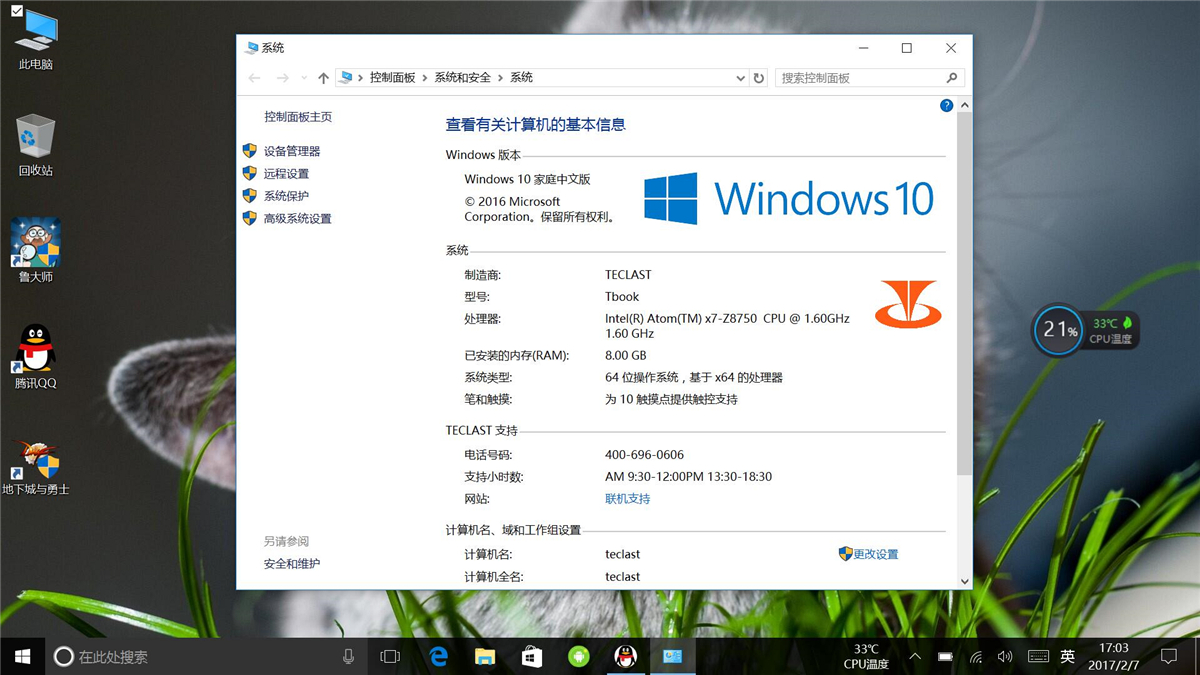Open the 鲁大师 desktop icon

coord(35,244)
